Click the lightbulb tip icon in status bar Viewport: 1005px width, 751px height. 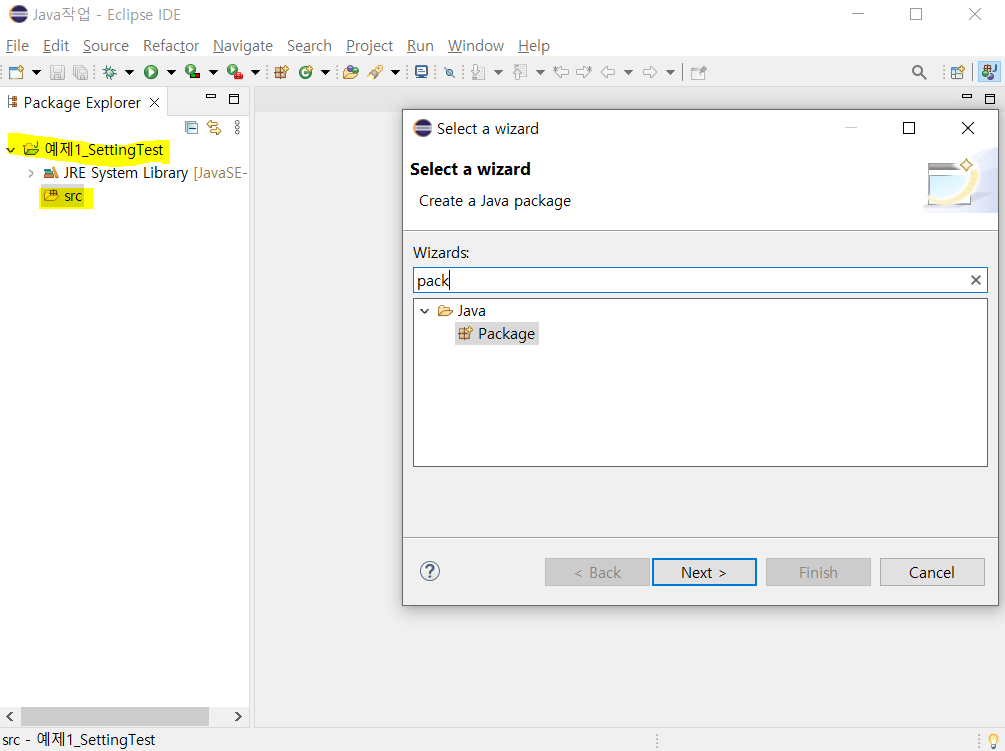tap(993, 741)
